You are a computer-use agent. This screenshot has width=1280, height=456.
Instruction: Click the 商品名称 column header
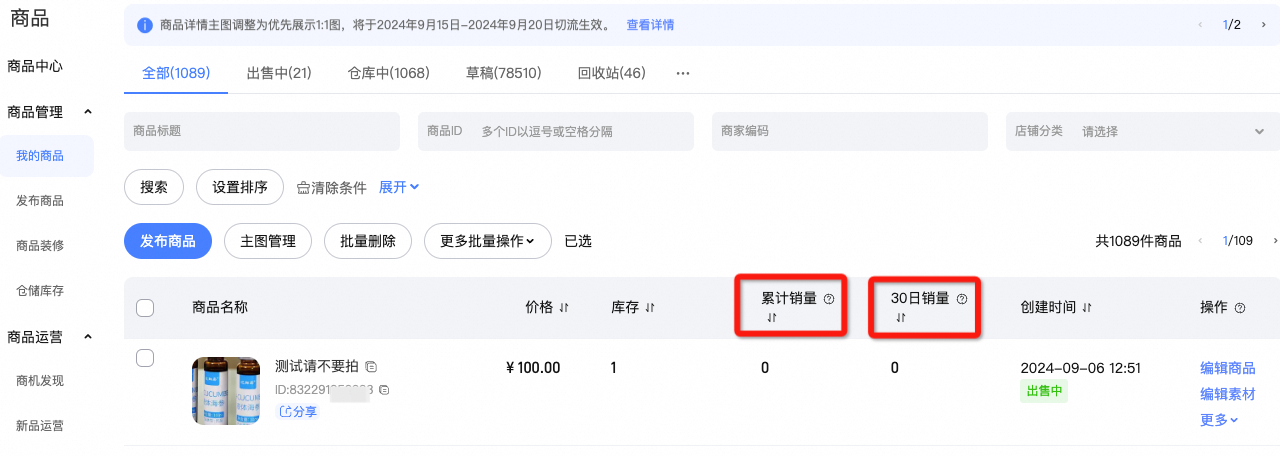pos(220,308)
